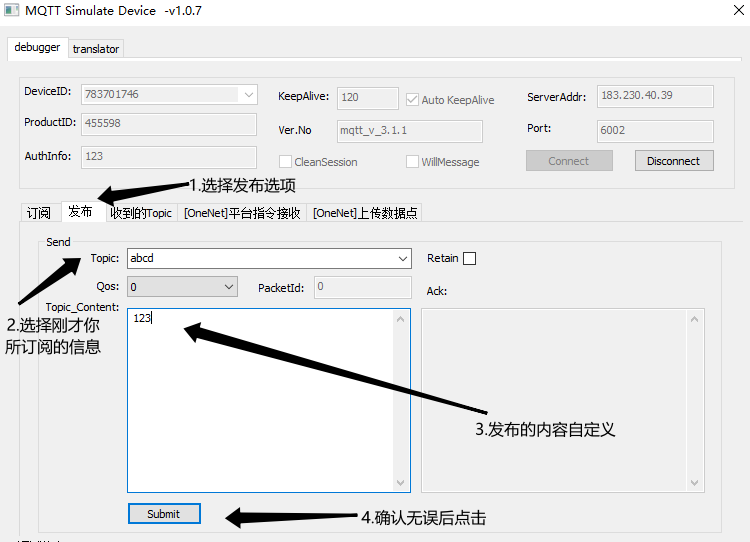
Task: Click the Ack area scrollbar up arrow
Action: tap(695, 319)
